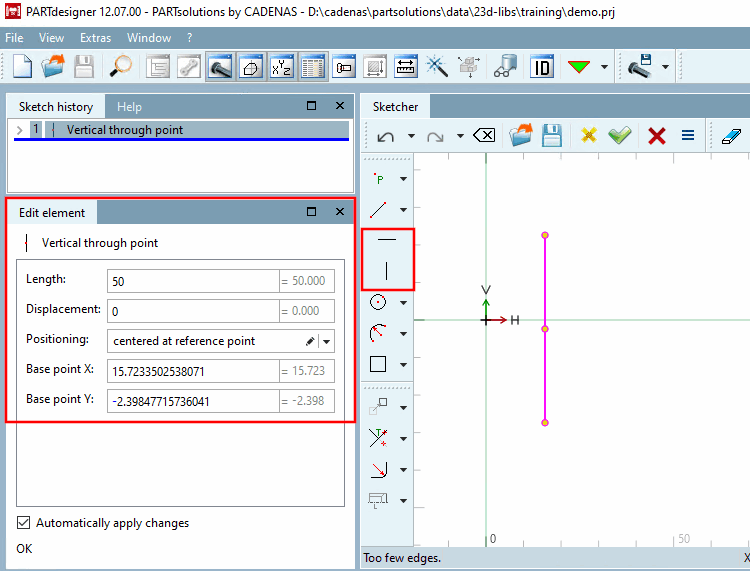
Task: Open the View menu
Action: 51,38
